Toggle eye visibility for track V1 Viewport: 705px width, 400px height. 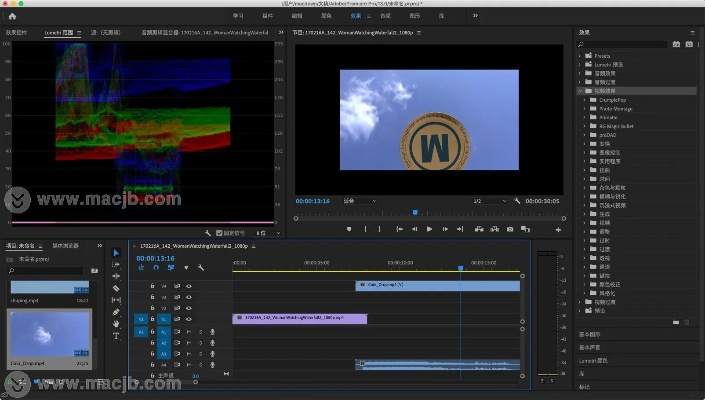188,319
